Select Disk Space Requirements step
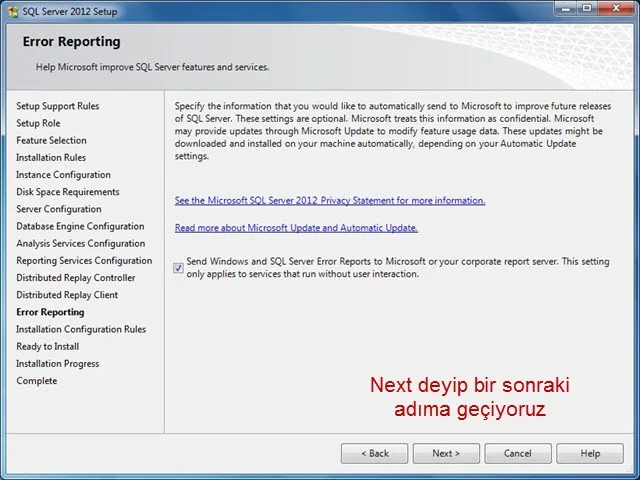640x480 pixels. (68, 192)
